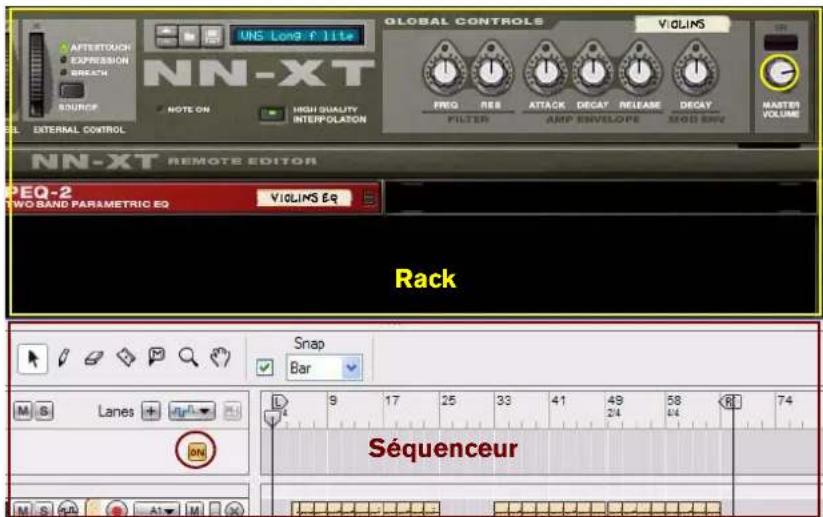Image resolution: width=823 pixels, height=517 pixels.
Task: Click bar 49 with 2/4 signature on ruler
Action: point(615,405)
